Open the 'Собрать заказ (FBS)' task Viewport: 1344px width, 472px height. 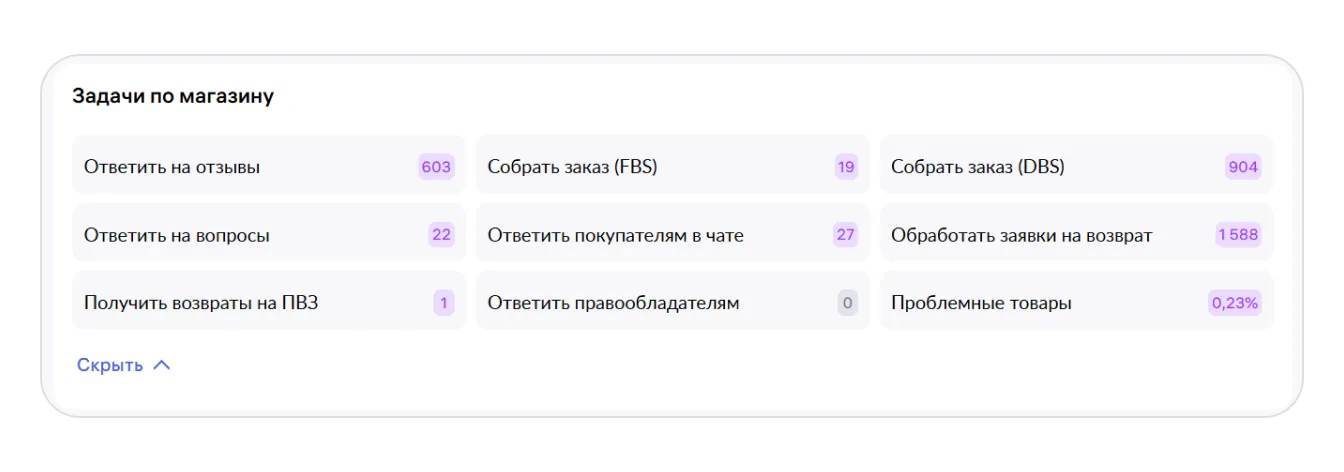tap(573, 167)
